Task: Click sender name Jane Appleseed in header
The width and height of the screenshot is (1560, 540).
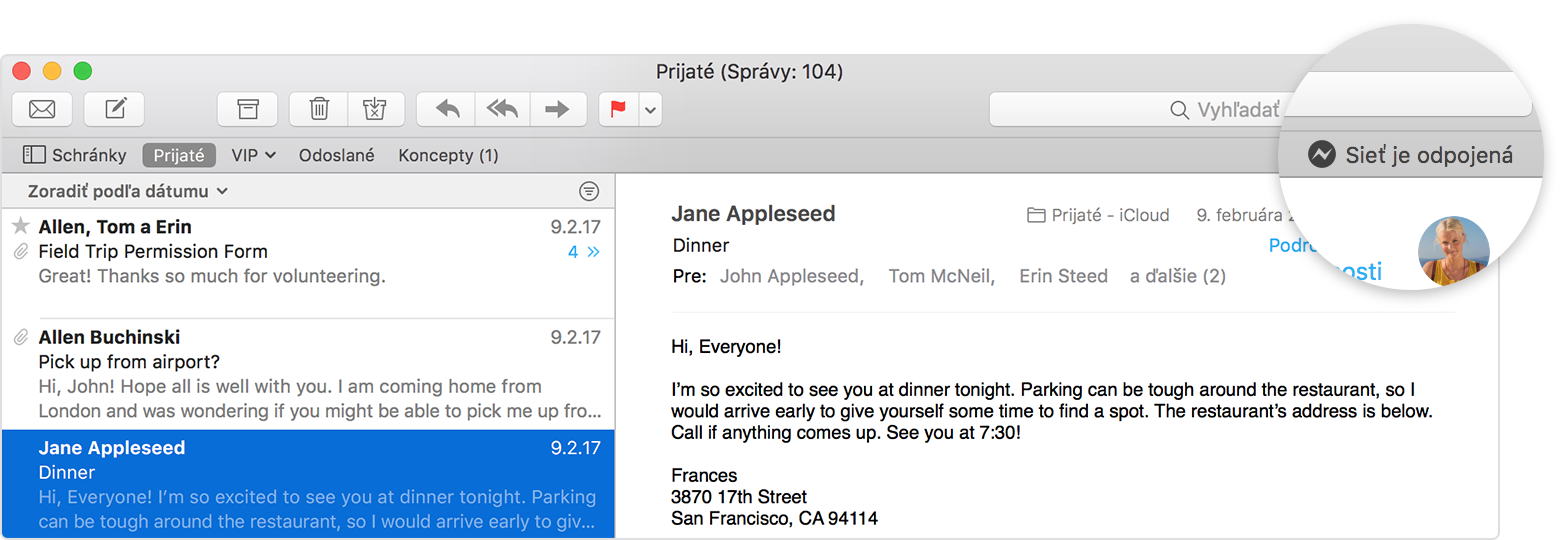Action: point(753,213)
